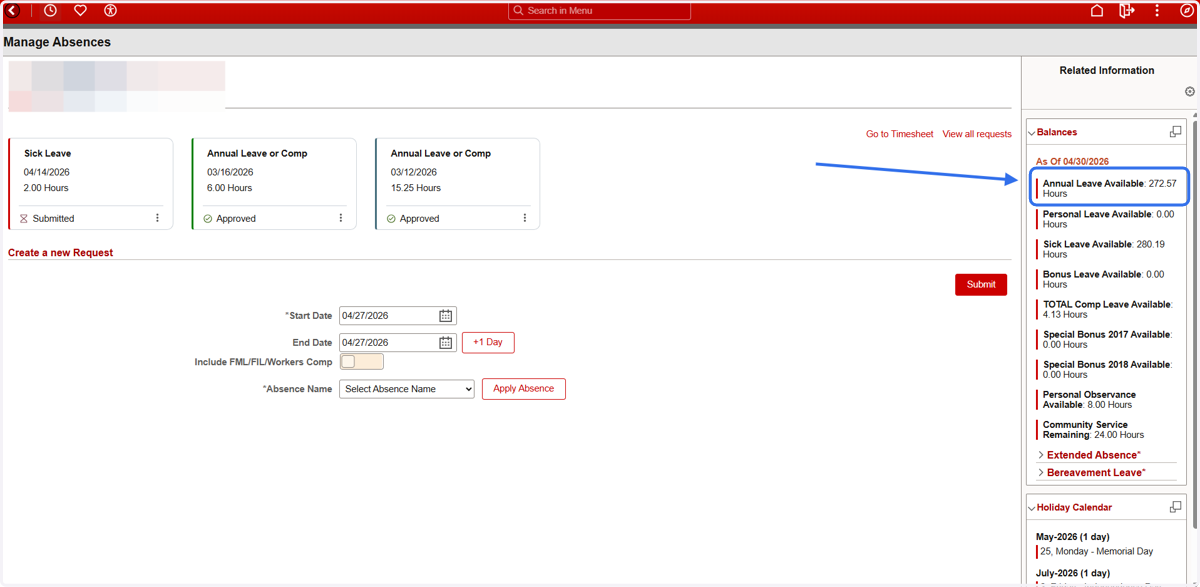
Task: Click the +1 Day button
Action: [488, 342]
